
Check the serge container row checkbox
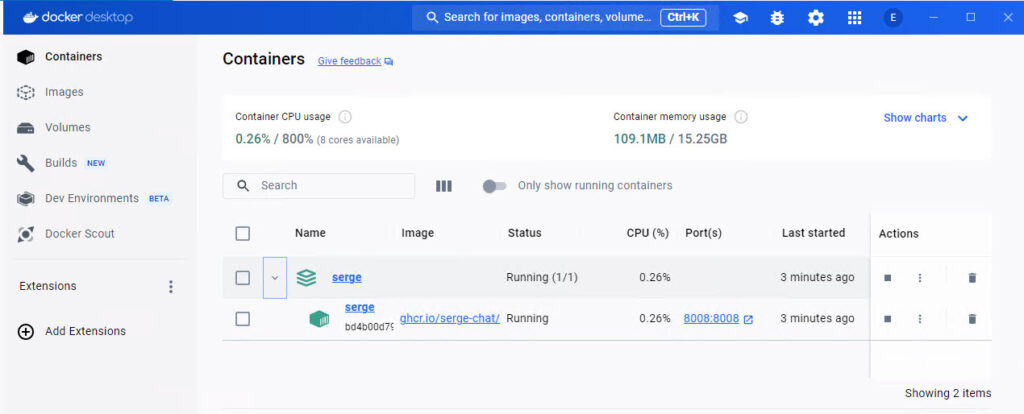click(x=242, y=319)
